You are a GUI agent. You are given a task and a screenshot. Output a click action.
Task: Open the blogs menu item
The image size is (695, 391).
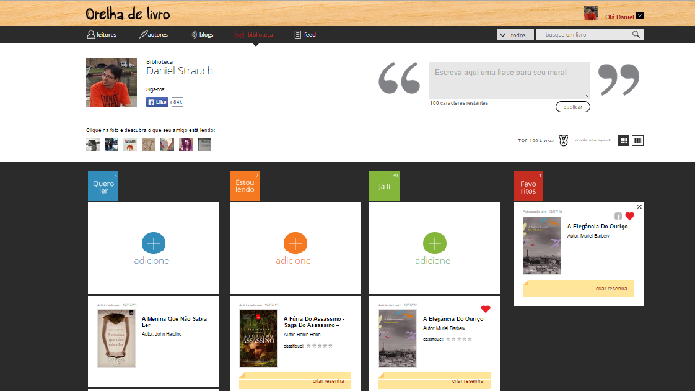[202, 35]
